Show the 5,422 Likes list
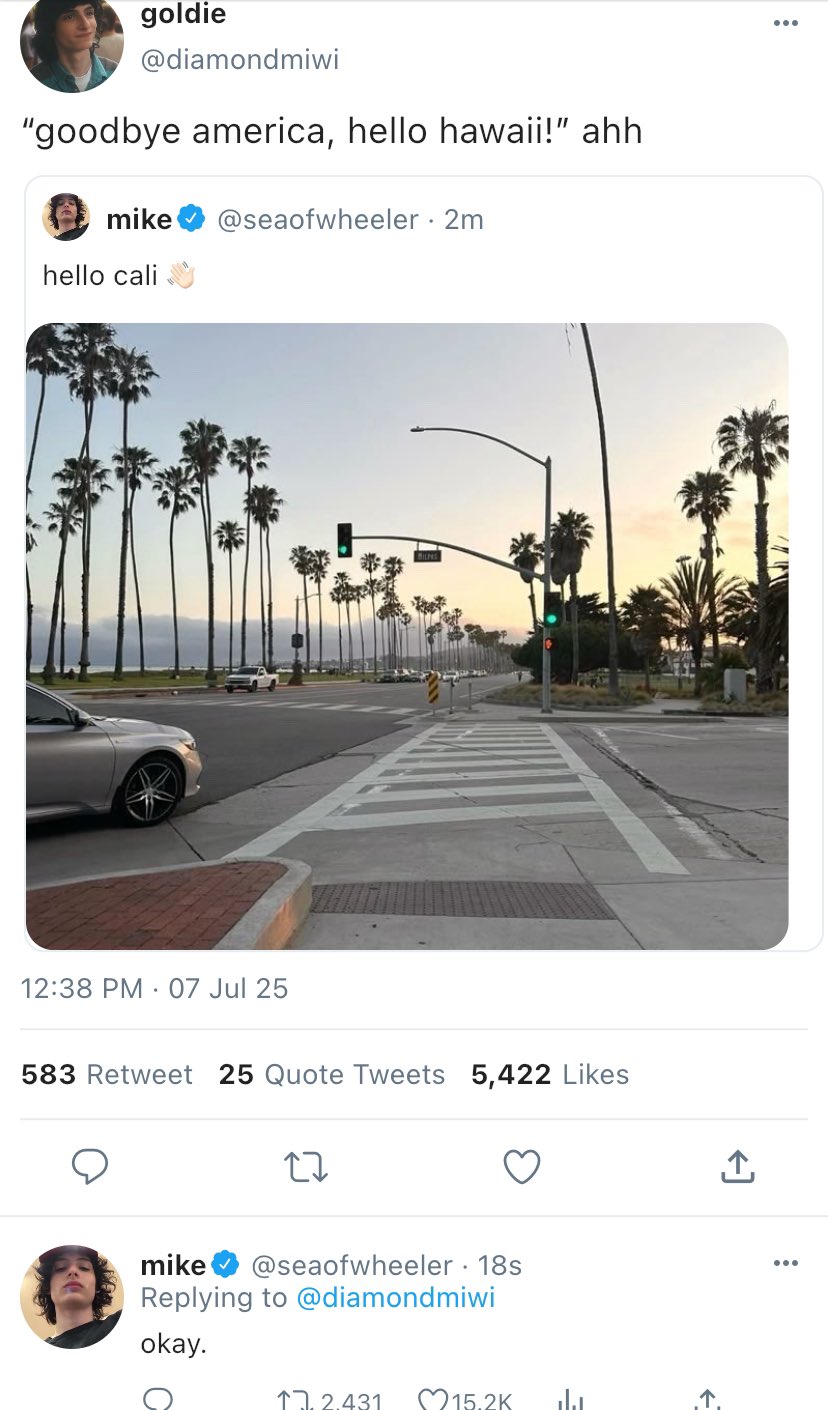 [550, 1074]
